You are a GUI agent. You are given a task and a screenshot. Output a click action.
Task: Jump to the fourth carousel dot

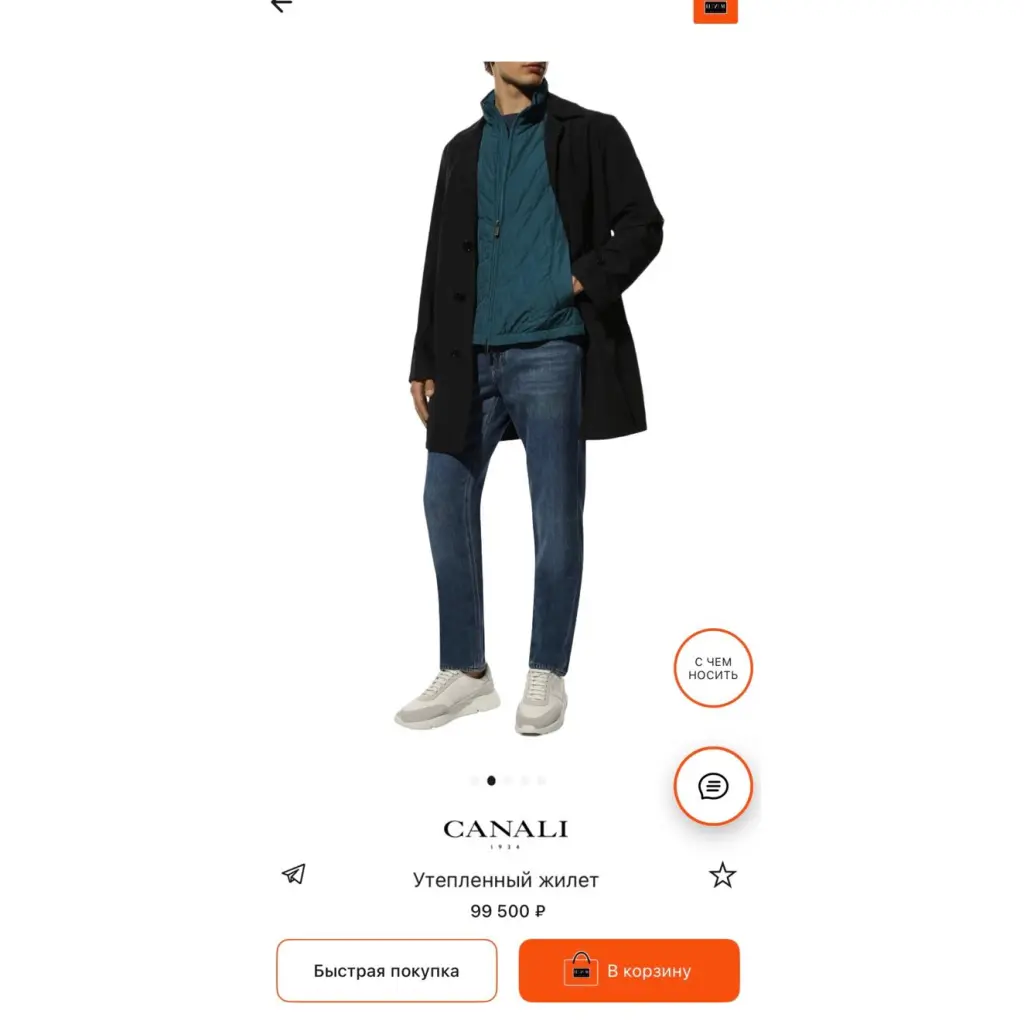[x=525, y=780]
